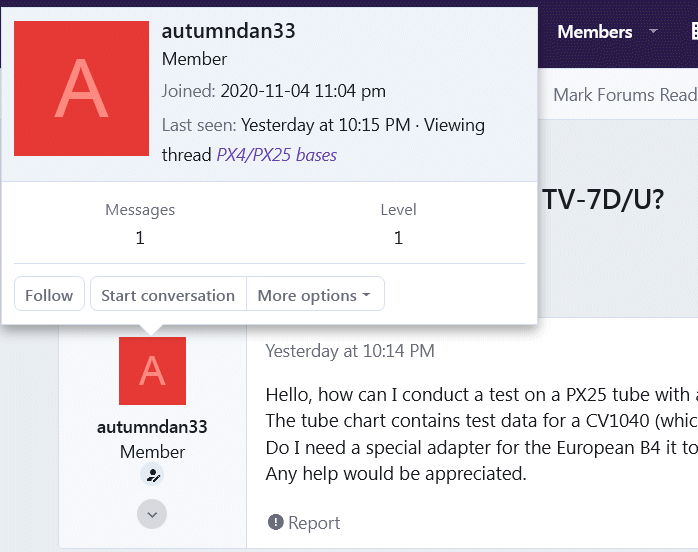Click the thread starter badge icon under Member
The height and width of the screenshot is (552, 698).
(152, 475)
